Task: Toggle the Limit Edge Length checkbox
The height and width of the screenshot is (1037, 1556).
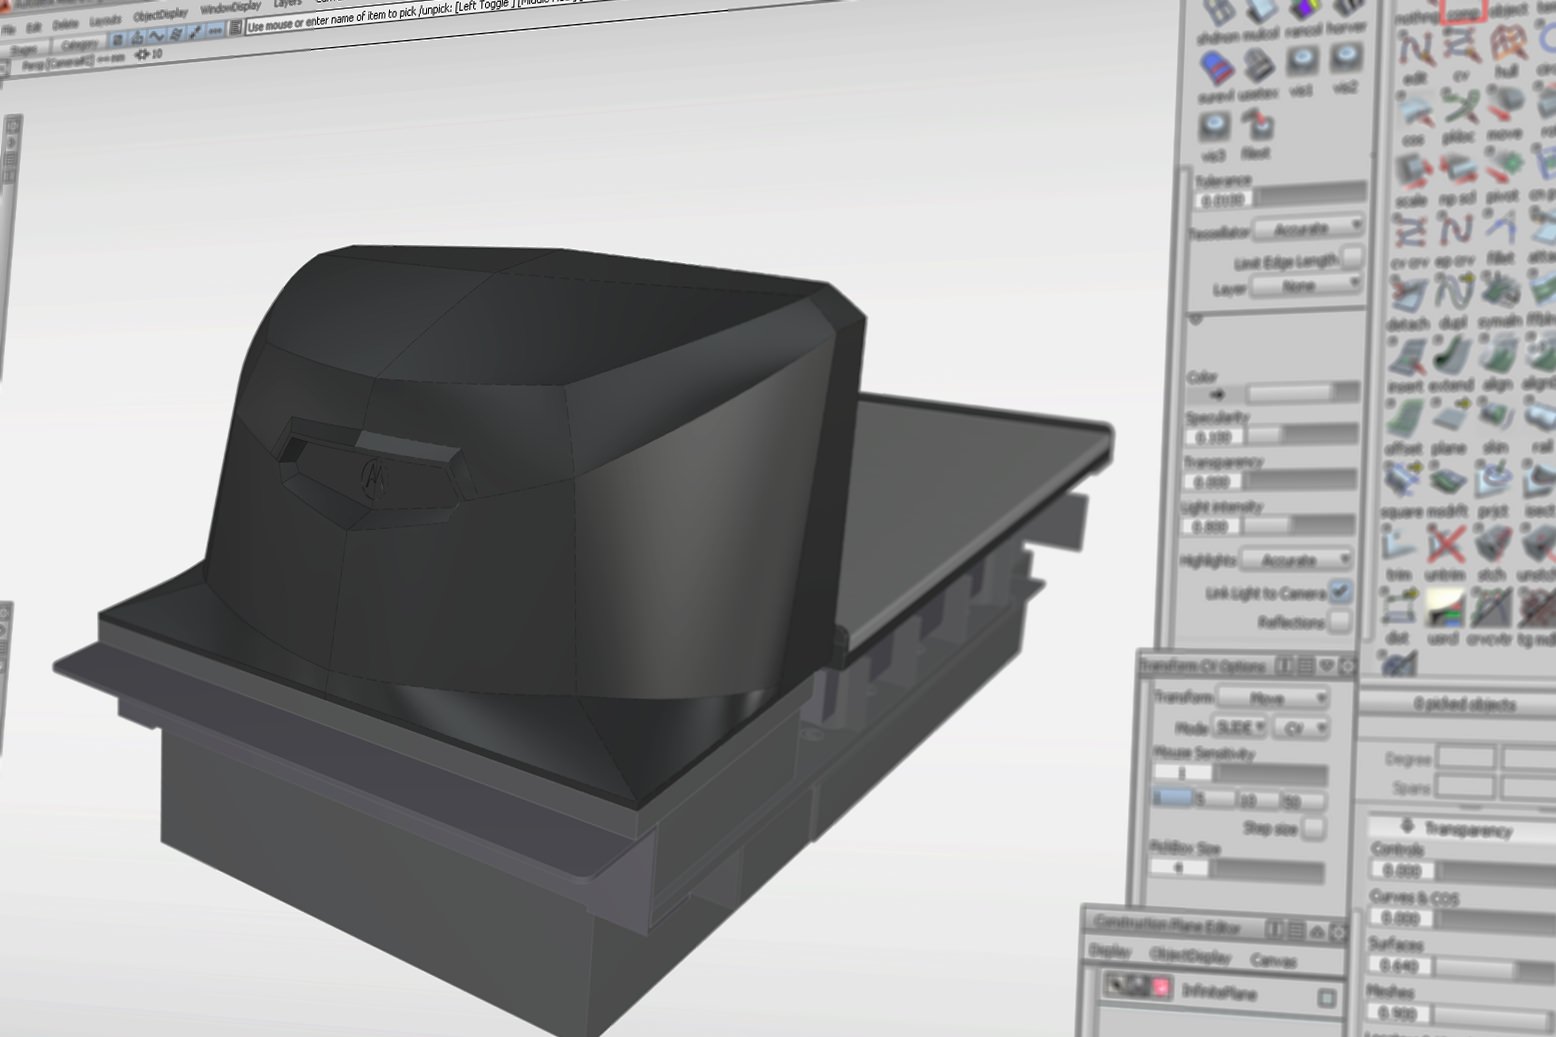Action: click(x=1352, y=257)
